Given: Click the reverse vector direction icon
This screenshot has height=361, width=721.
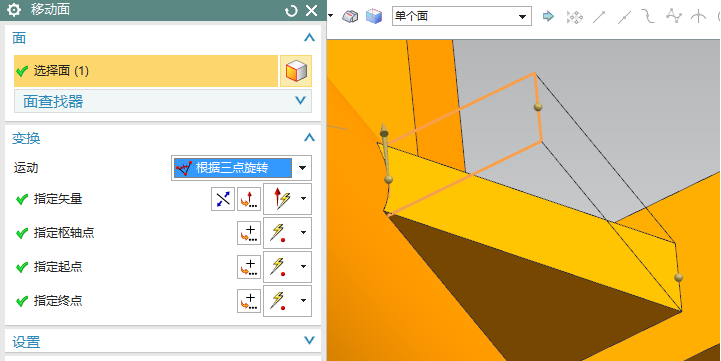Looking at the screenshot, I should click(x=223, y=199).
